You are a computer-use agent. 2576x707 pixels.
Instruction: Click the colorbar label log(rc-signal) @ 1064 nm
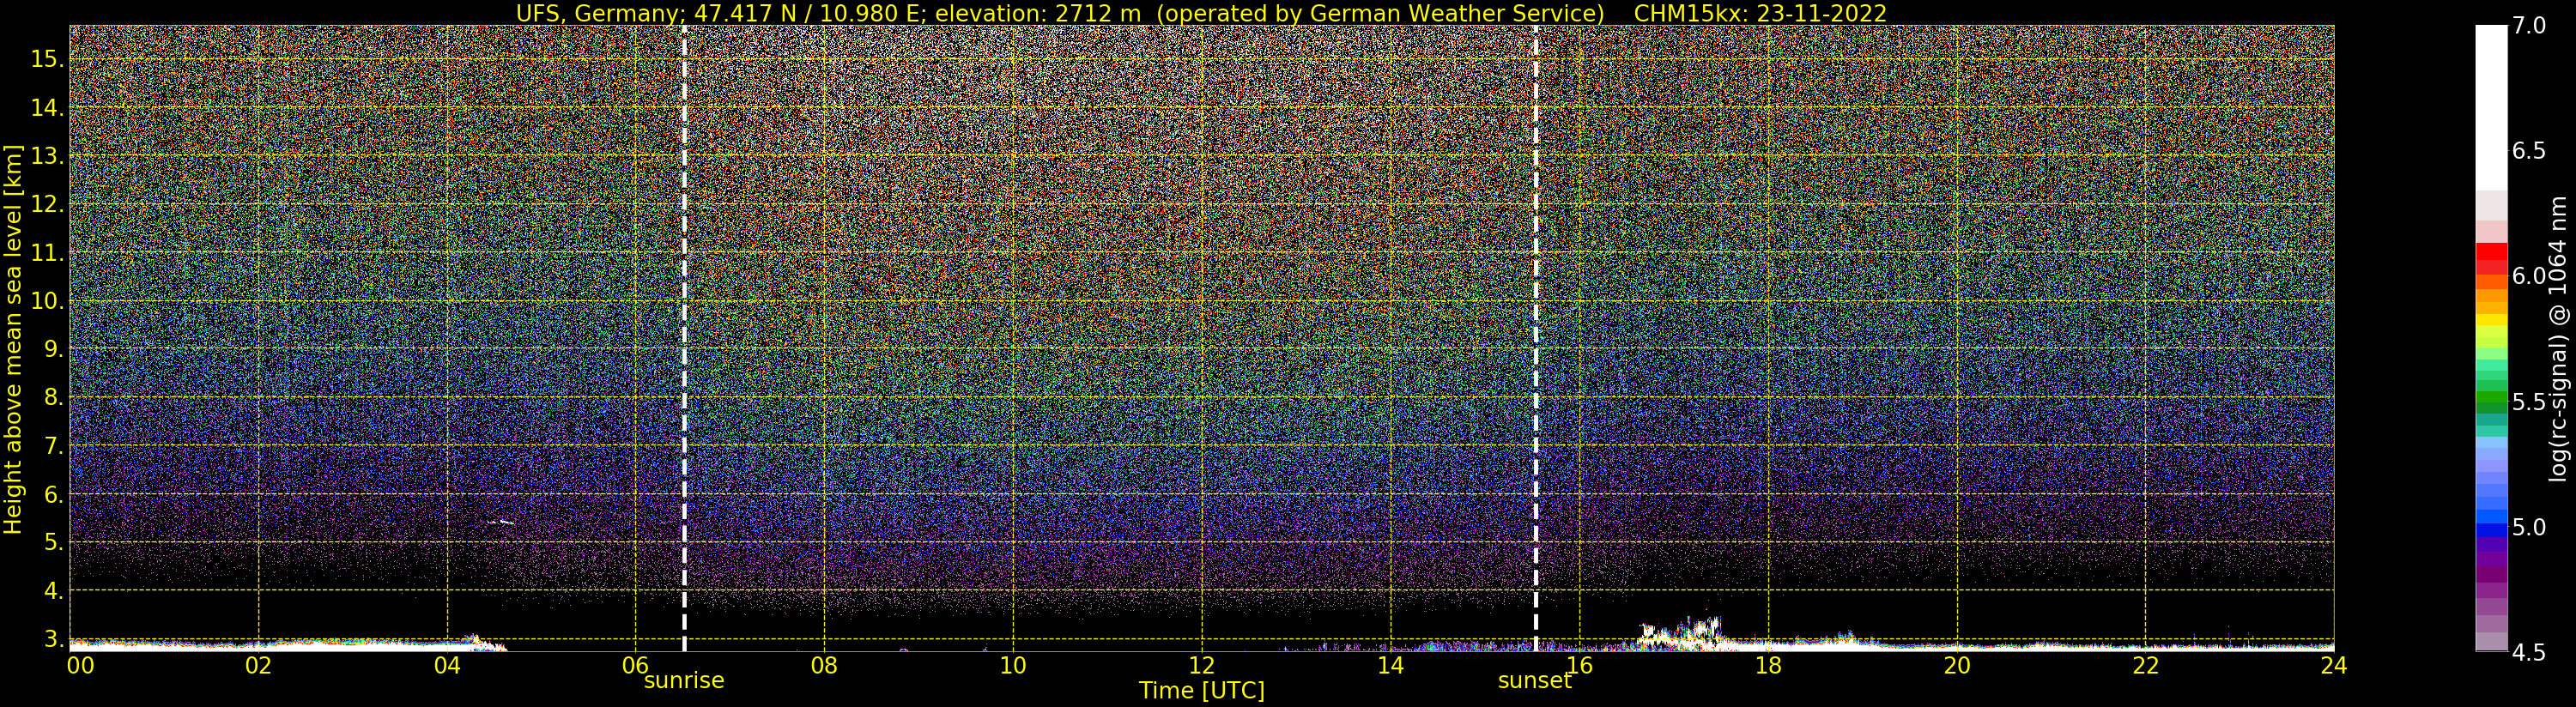pyautogui.click(x=2558, y=339)
